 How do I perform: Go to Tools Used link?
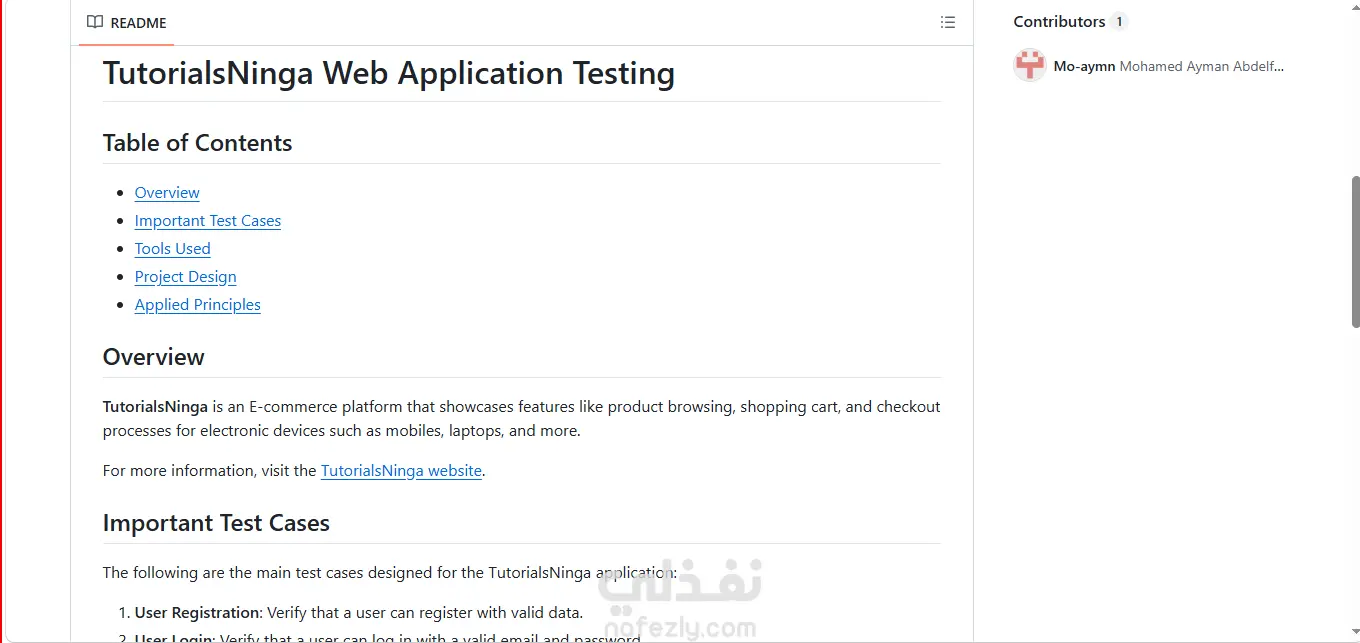pyautogui.click(x=173, y=249)
